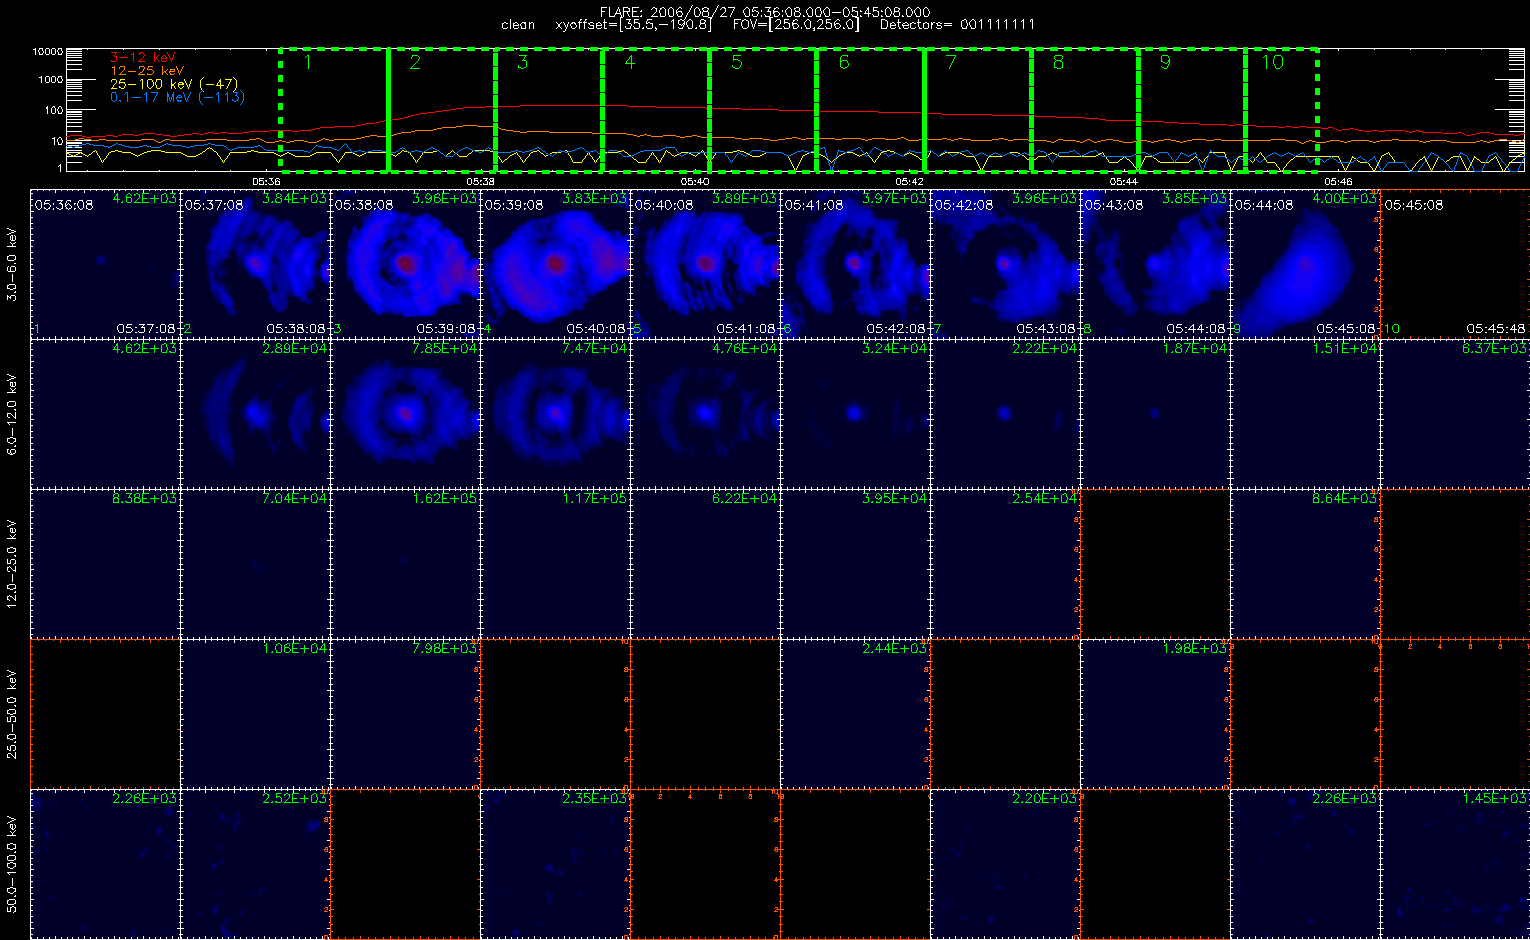Open the 05:43:08 image at 3.0-6.0 keV
The width and height of the screenshot is (1530, 940).
coord(1155,263)
